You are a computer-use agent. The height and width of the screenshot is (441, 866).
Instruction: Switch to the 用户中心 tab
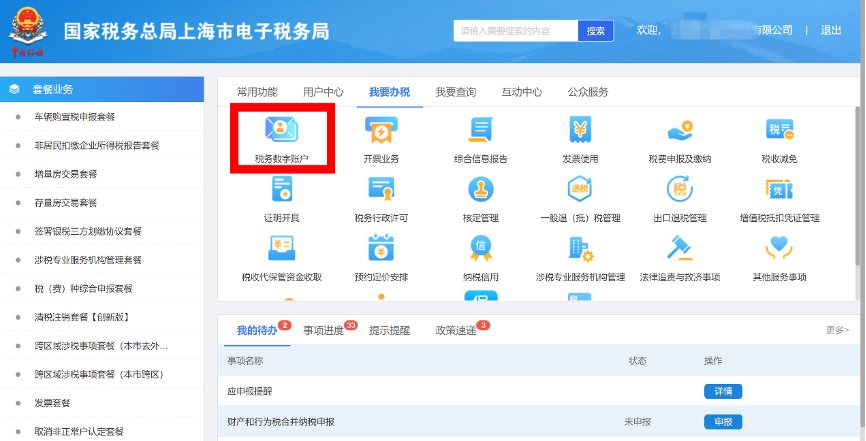point(323,92)
